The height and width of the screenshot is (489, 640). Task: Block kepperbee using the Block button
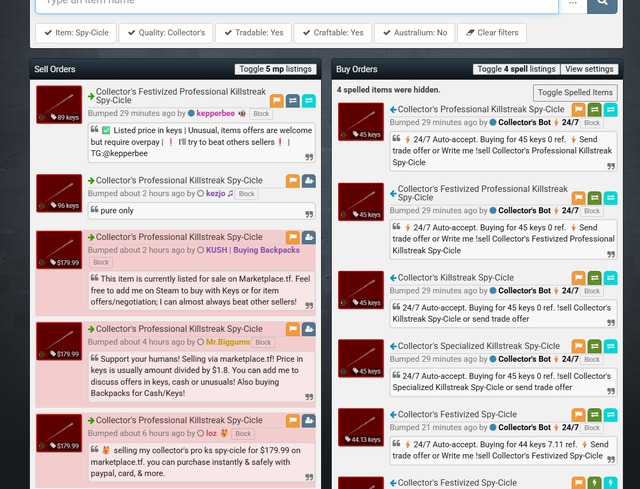[261, 114]
